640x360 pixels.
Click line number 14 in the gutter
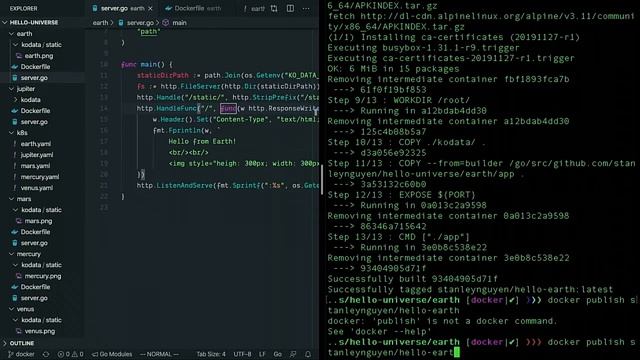(x=104, y=109)
